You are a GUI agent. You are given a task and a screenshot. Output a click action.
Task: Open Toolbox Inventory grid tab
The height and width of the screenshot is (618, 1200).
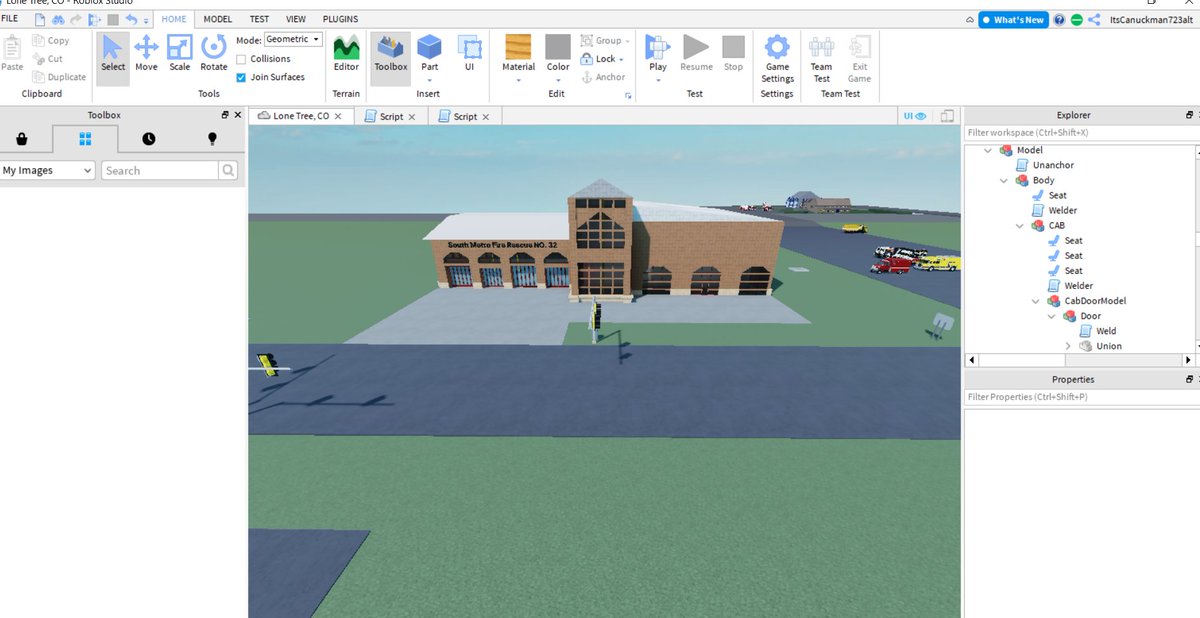[x=85, y=139]
